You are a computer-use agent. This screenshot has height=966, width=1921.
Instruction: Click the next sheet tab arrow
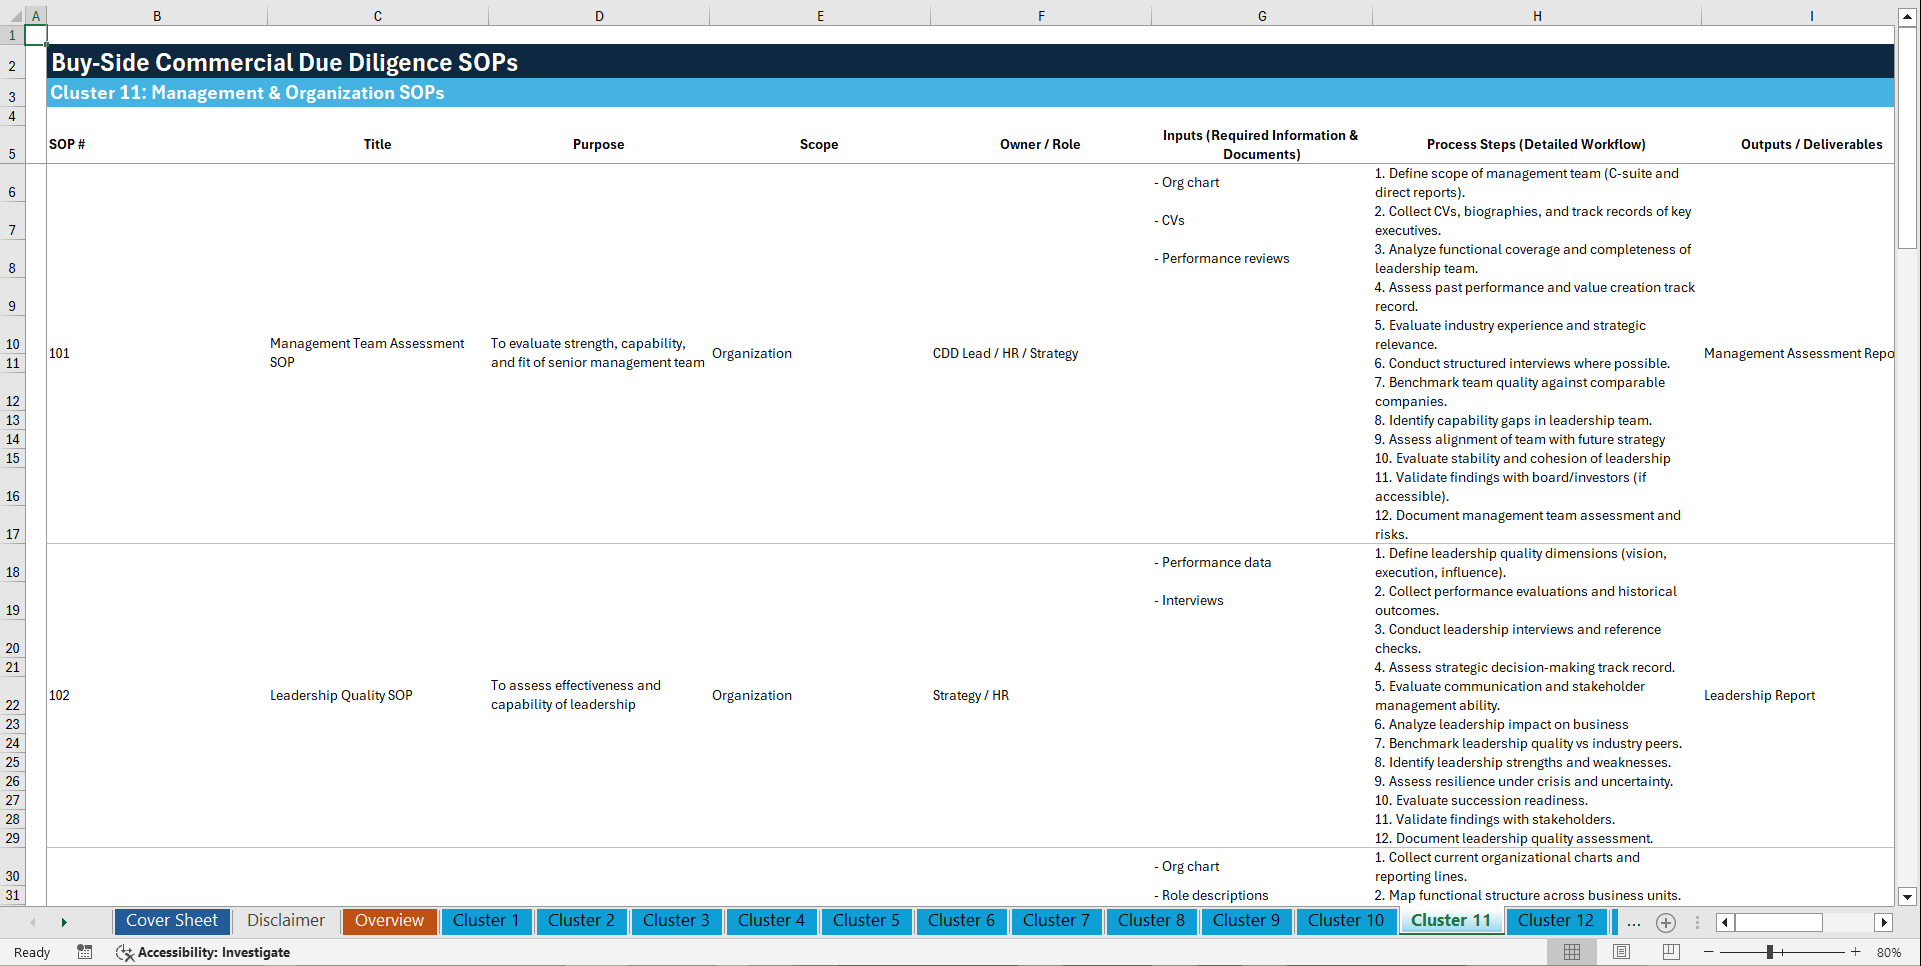coord(64,922)
